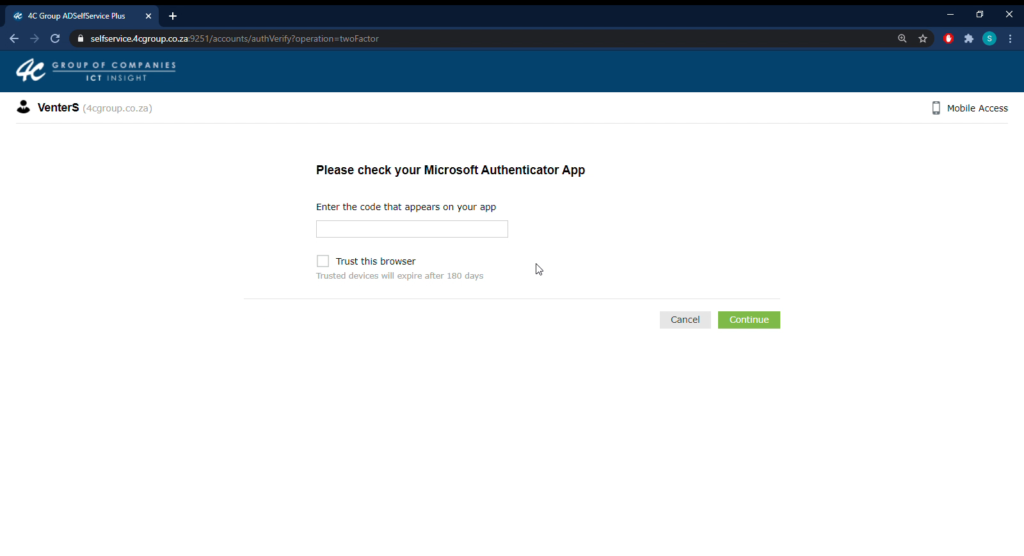The height and width of the screenshot is (556, 1024).
Task: Click the browser forward arrow icon
Action: pos(35,39)
